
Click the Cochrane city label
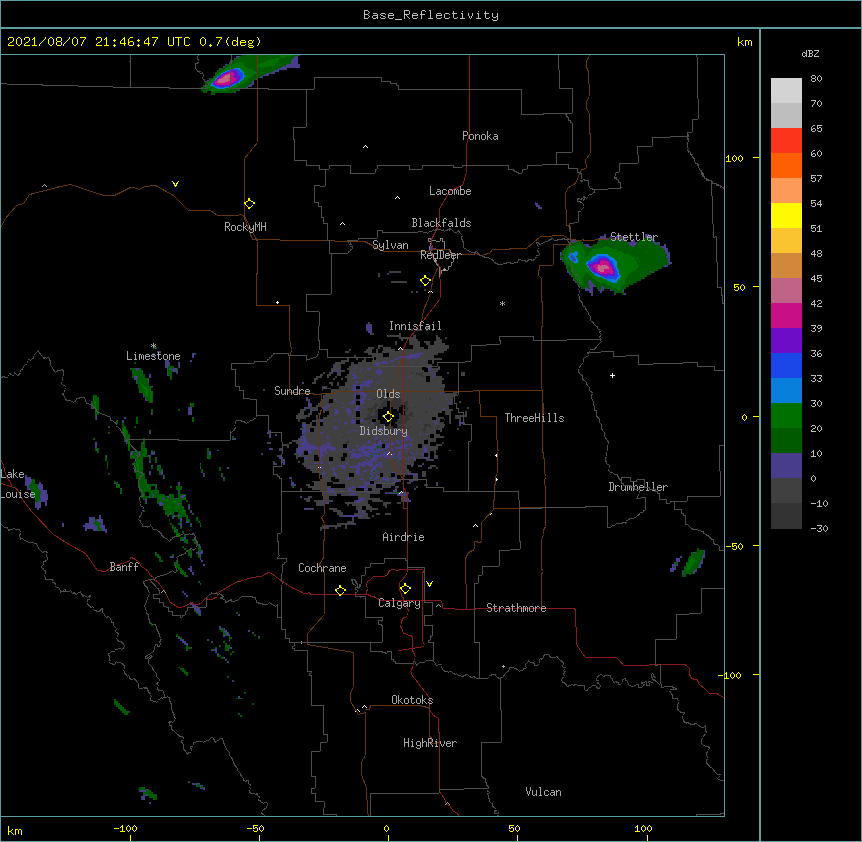pyautogui.click(x=322, y=568)
